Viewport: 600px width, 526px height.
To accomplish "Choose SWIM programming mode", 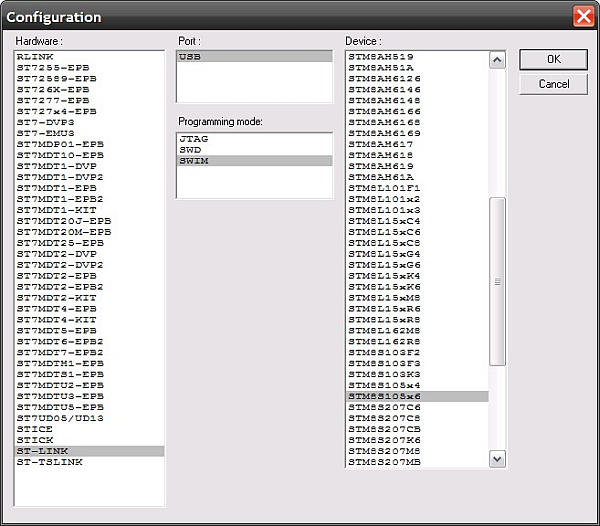I will pos(254,161).
